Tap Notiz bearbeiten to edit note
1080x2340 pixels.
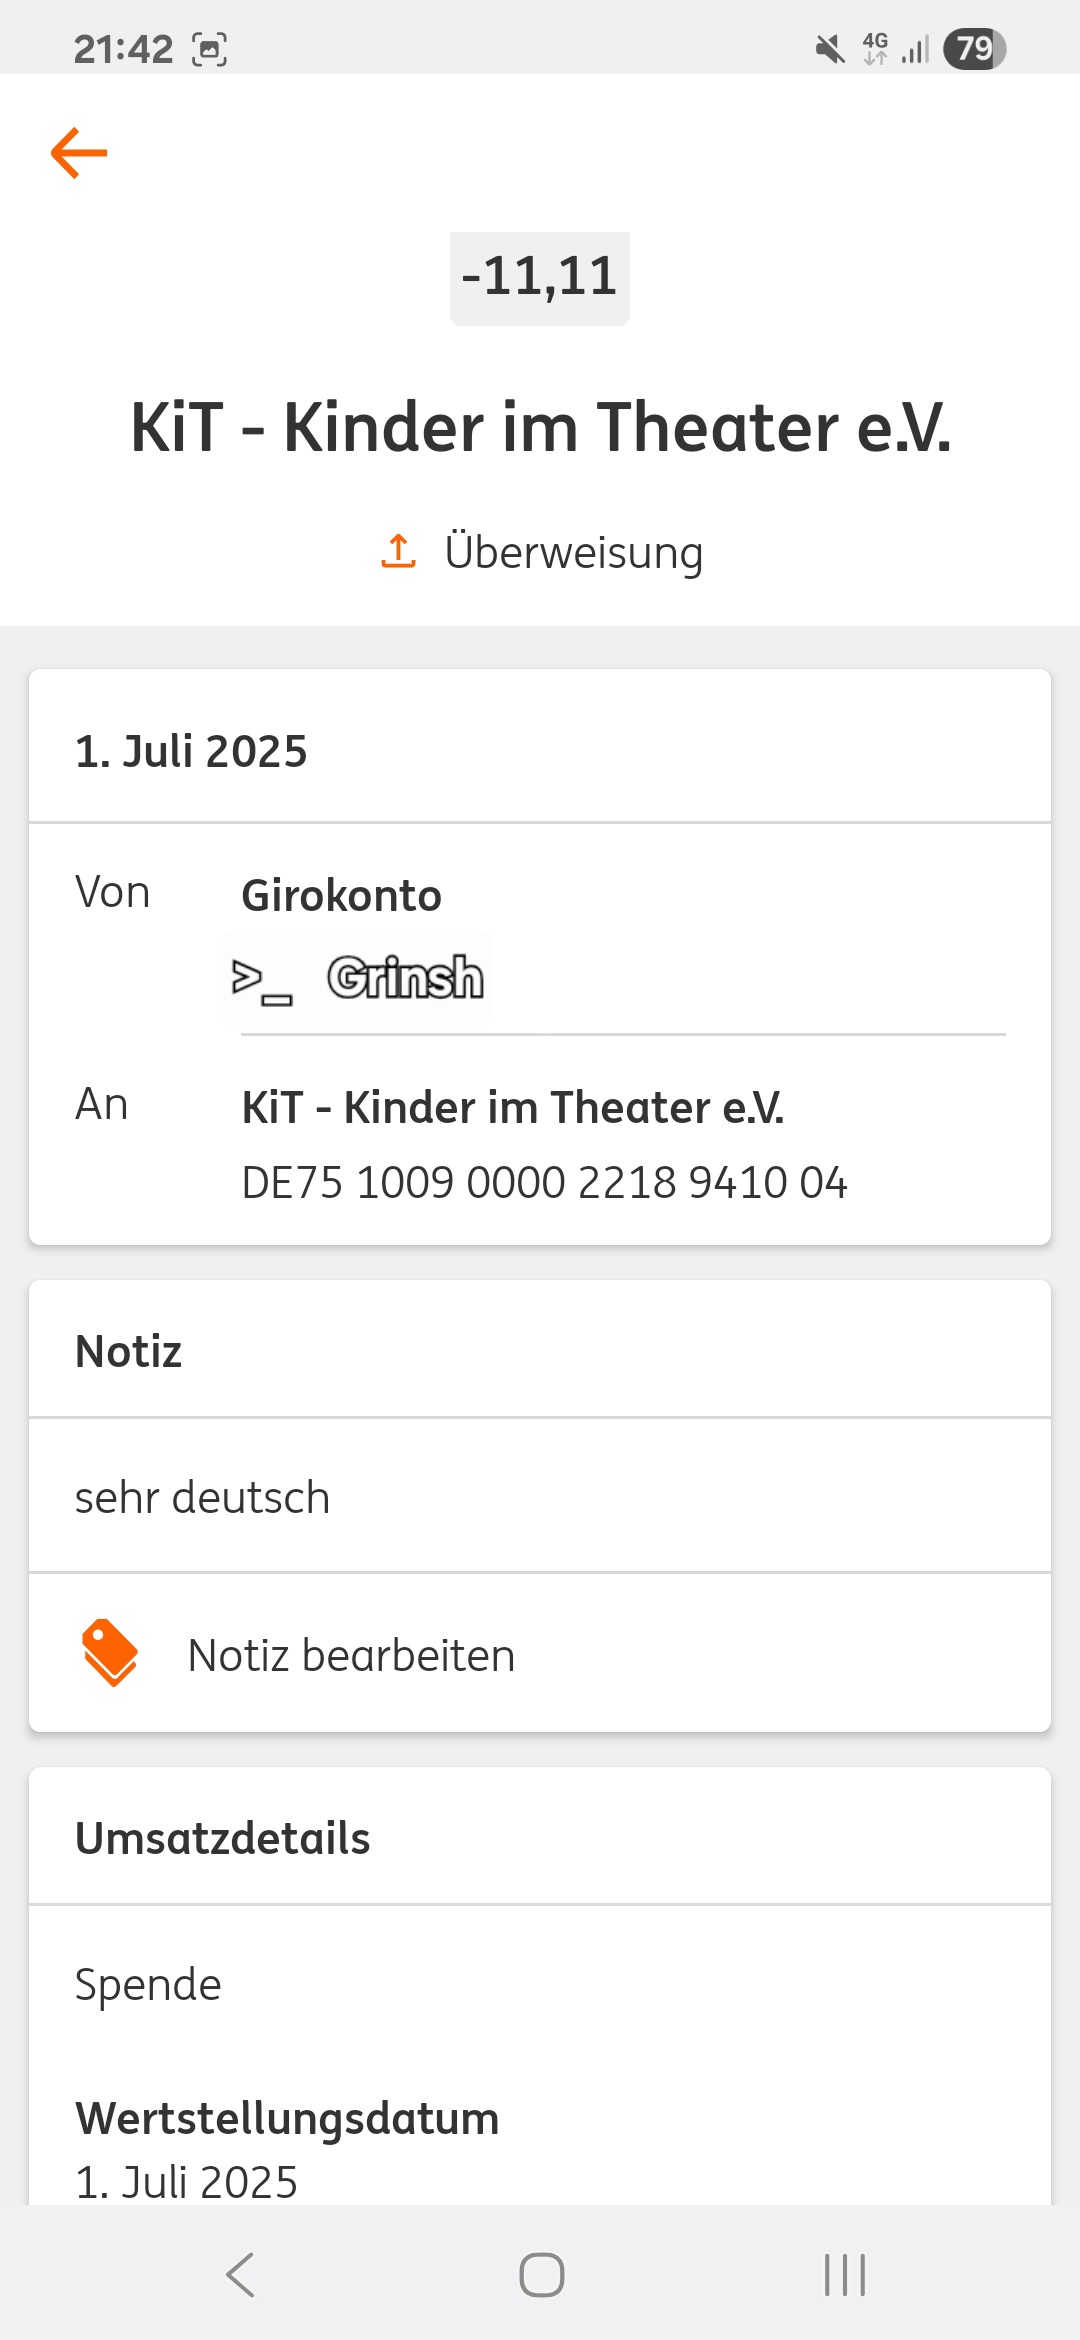[351, 1655]
